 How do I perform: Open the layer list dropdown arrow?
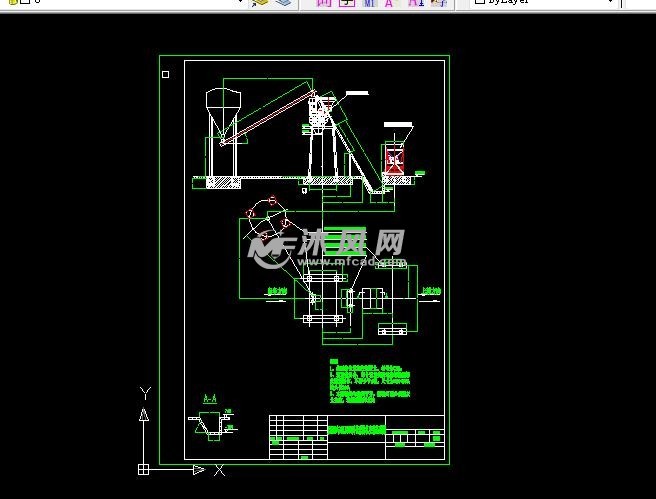click(240, 3)
